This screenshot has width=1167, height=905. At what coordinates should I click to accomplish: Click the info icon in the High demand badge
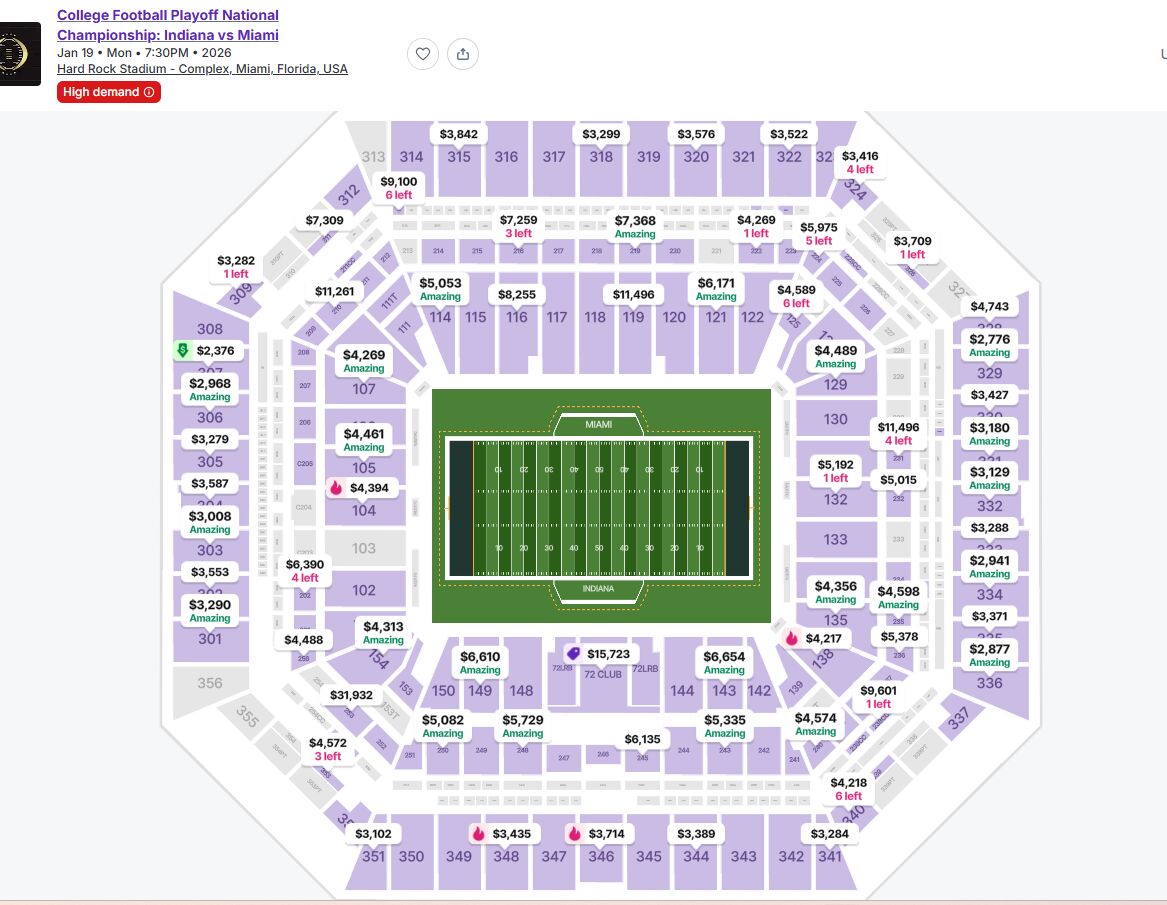[x=147, y=92]
